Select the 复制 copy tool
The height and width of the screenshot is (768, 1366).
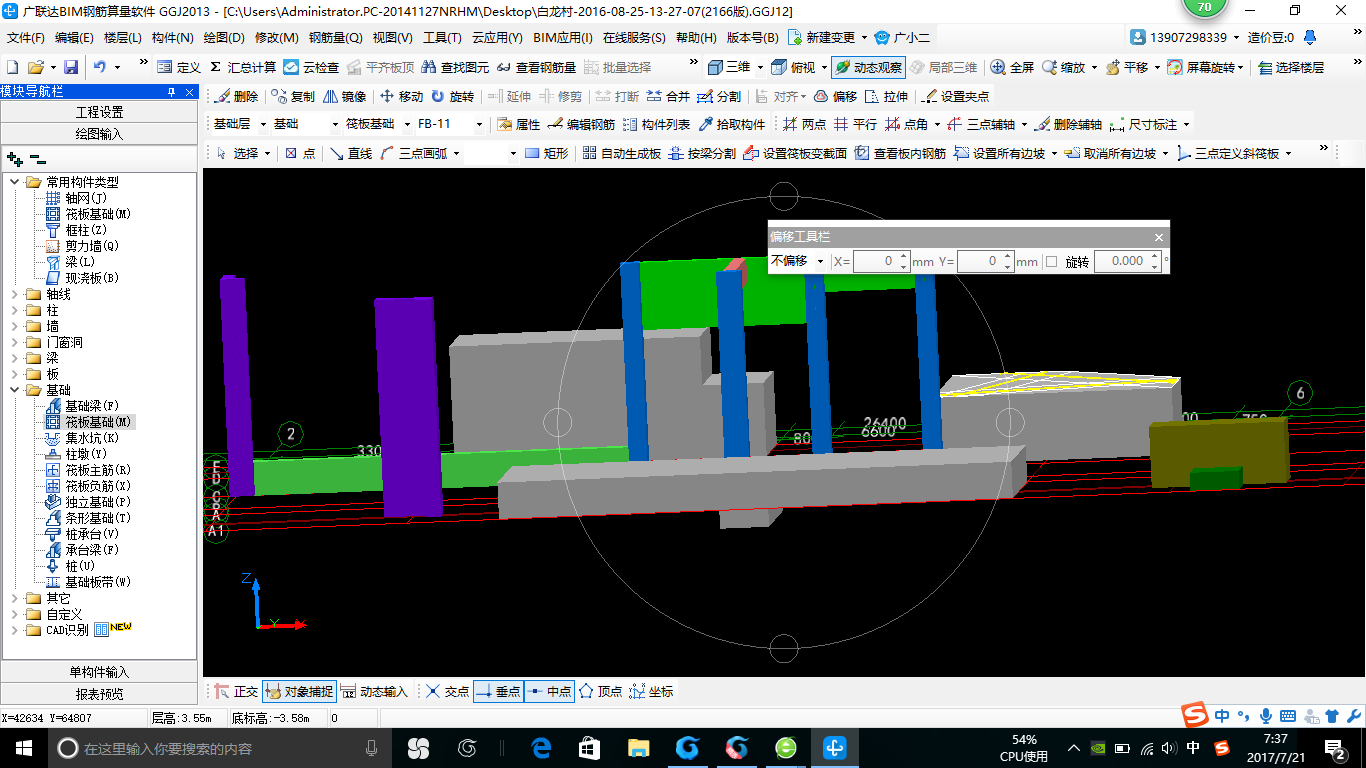click(x=293, y=96)
